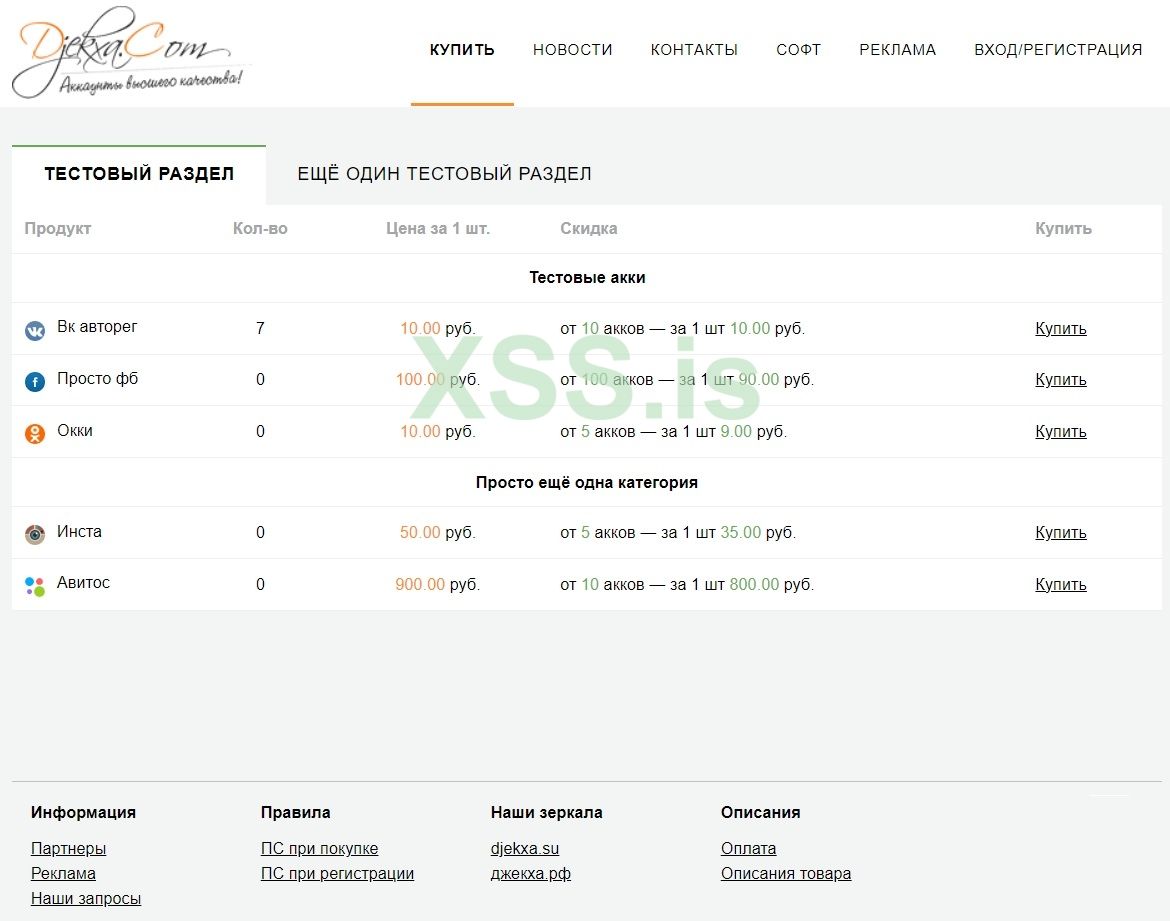Click Купить link for Окки
Viewport: 1170px width, 921px height.
1060,431
